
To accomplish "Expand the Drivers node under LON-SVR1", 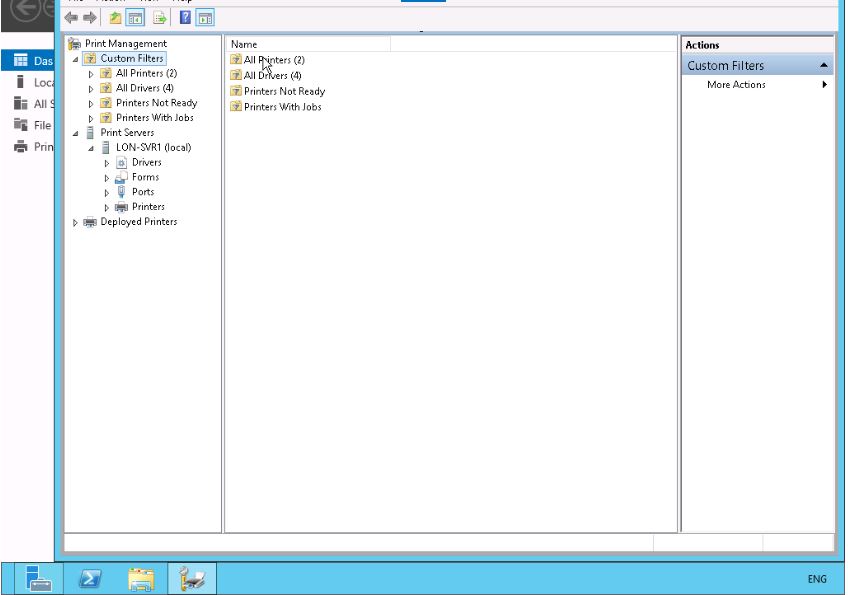I will (107, 163).
